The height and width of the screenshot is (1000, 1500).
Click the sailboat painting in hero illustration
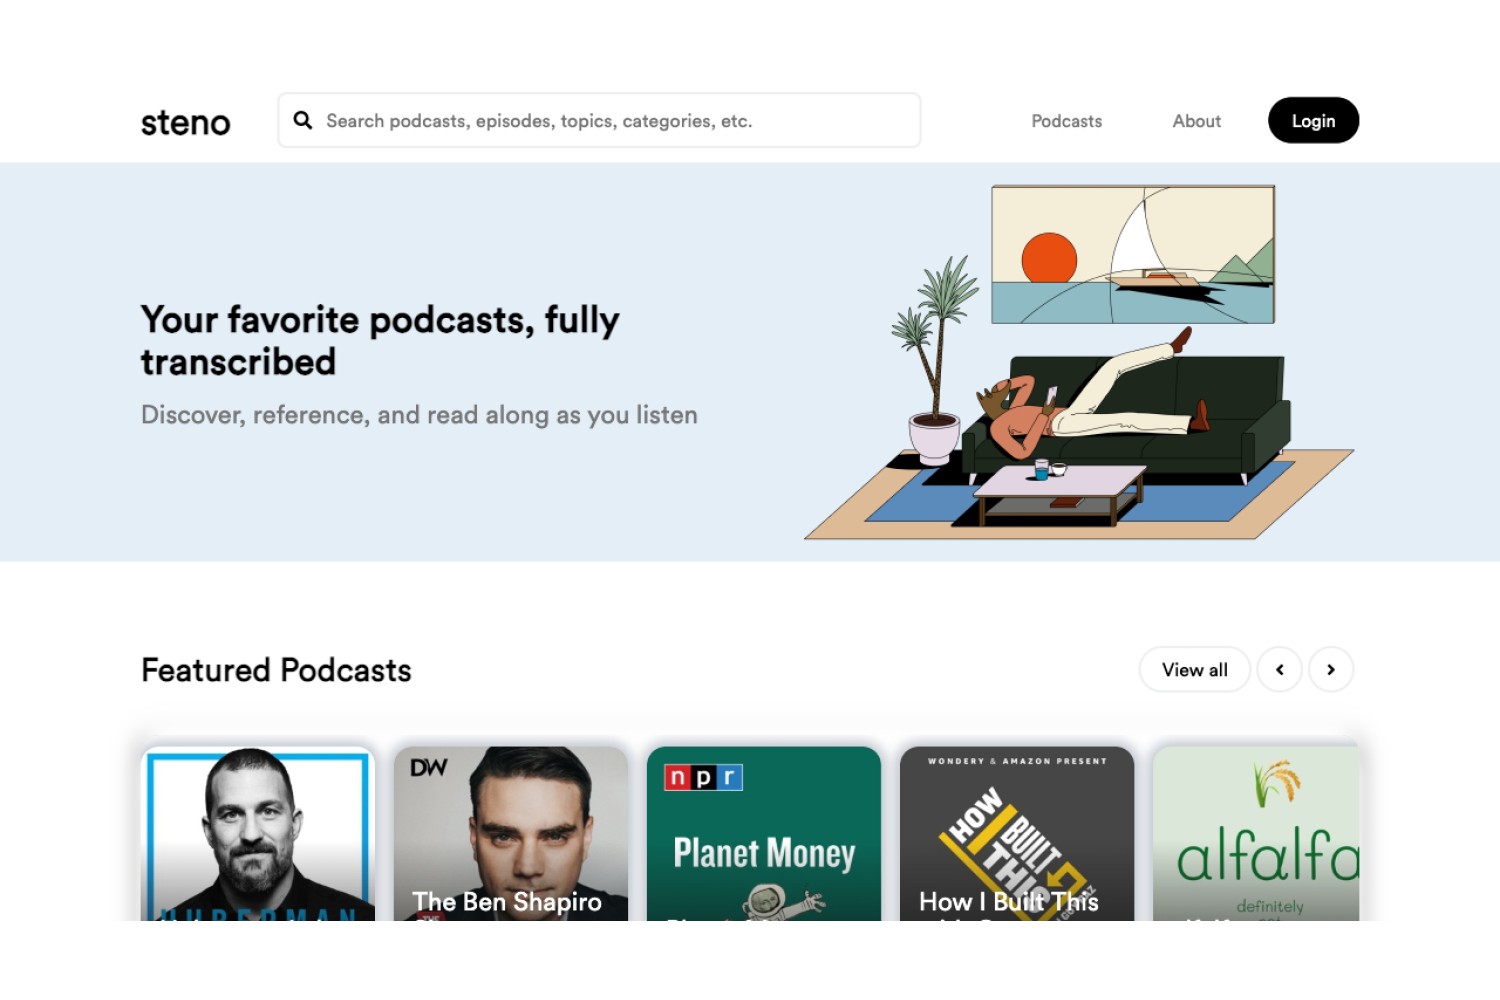pos(1133,254)
